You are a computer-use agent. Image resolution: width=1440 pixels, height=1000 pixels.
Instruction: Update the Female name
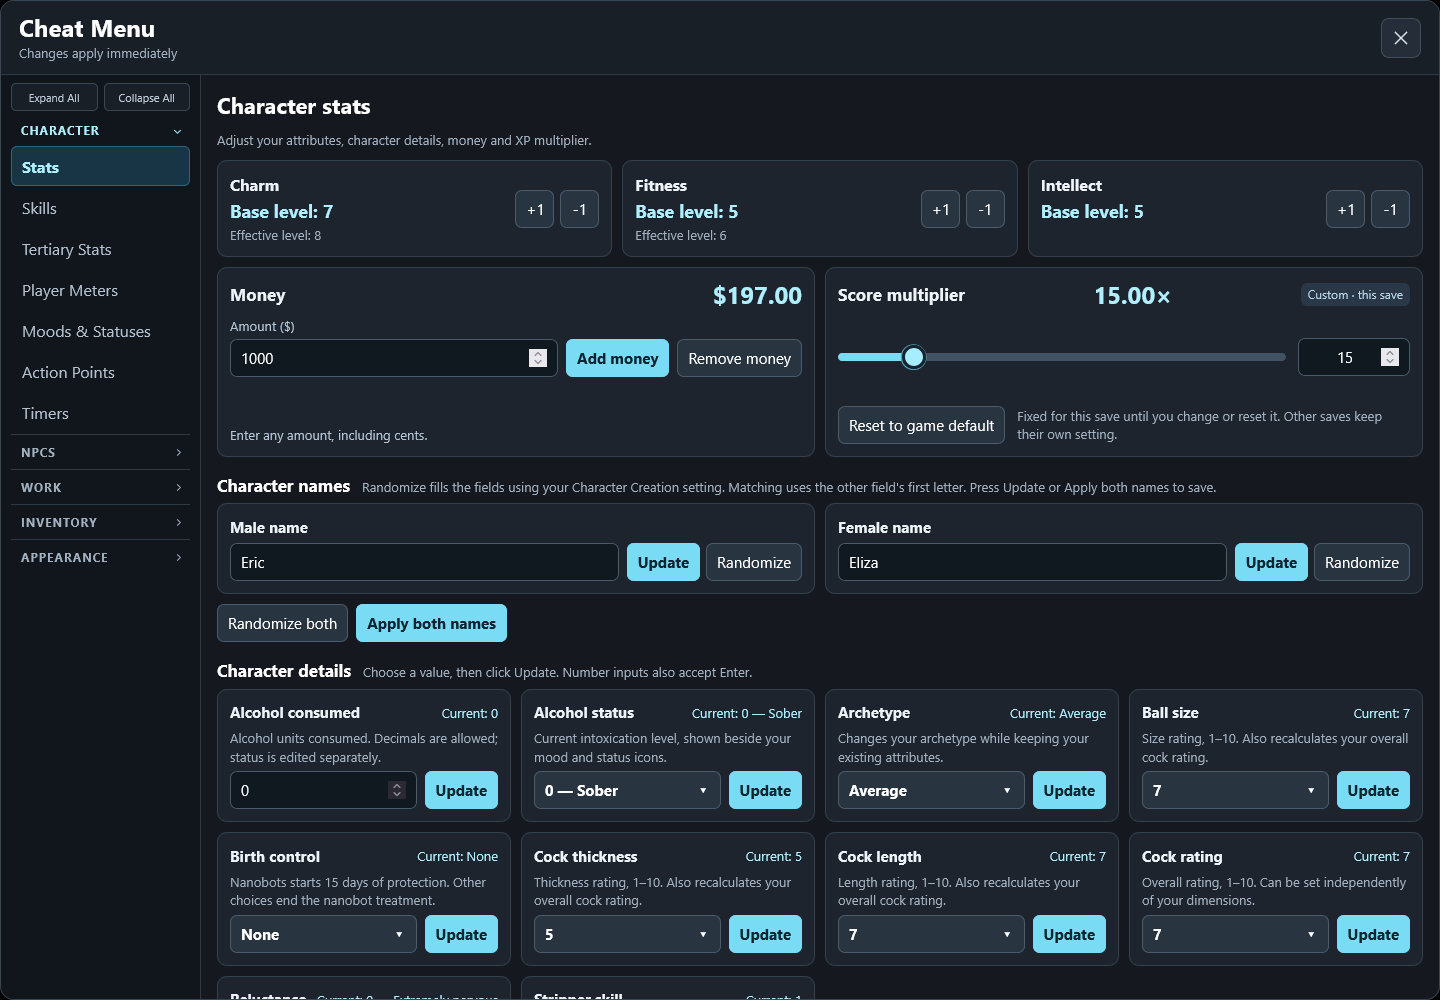pyautogui.click(x=1271, y=562)
